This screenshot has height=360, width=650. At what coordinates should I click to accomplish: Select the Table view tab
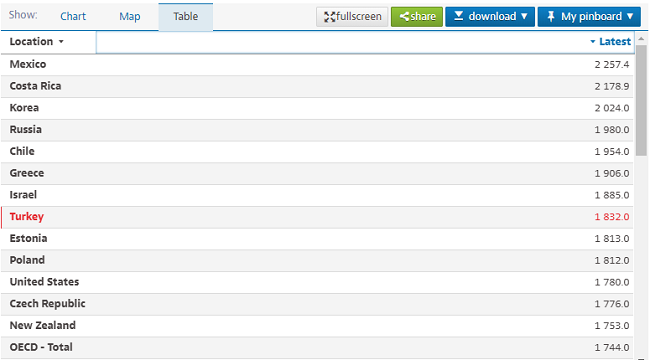pos(186,17)
